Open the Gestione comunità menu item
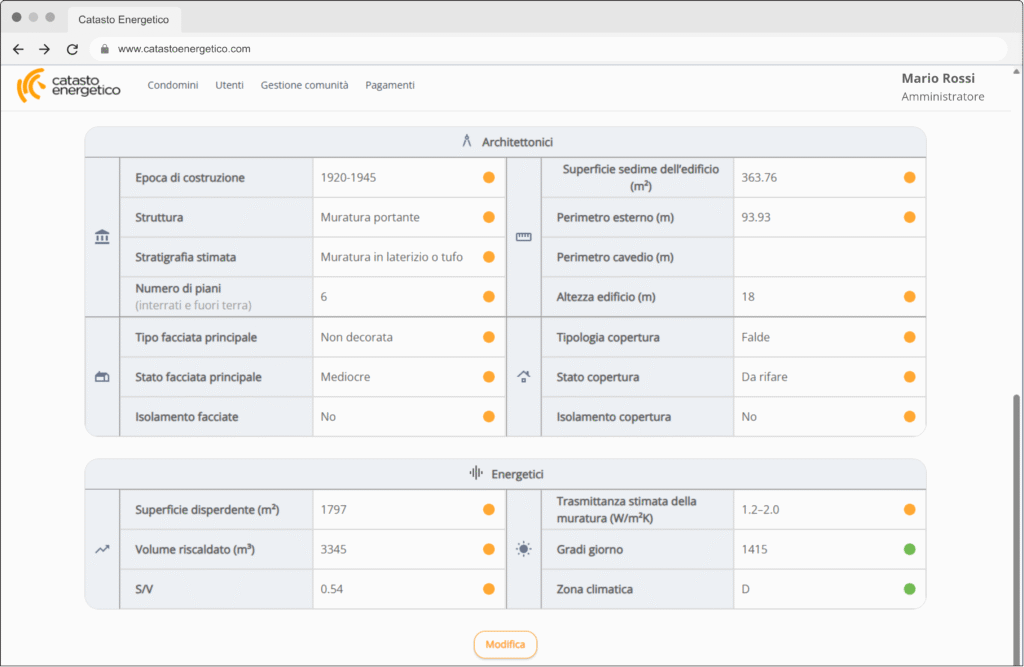The image size is (1024, 667). pos(304,86)
